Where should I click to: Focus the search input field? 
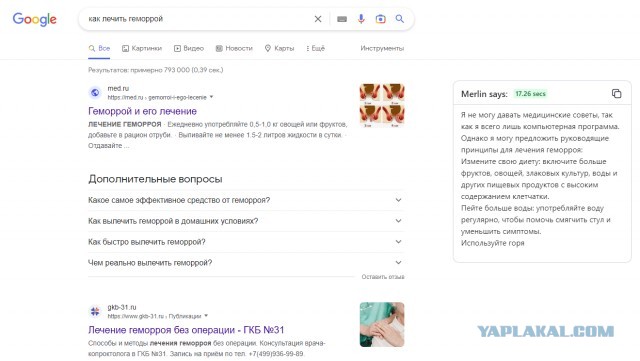coord(198,19)
